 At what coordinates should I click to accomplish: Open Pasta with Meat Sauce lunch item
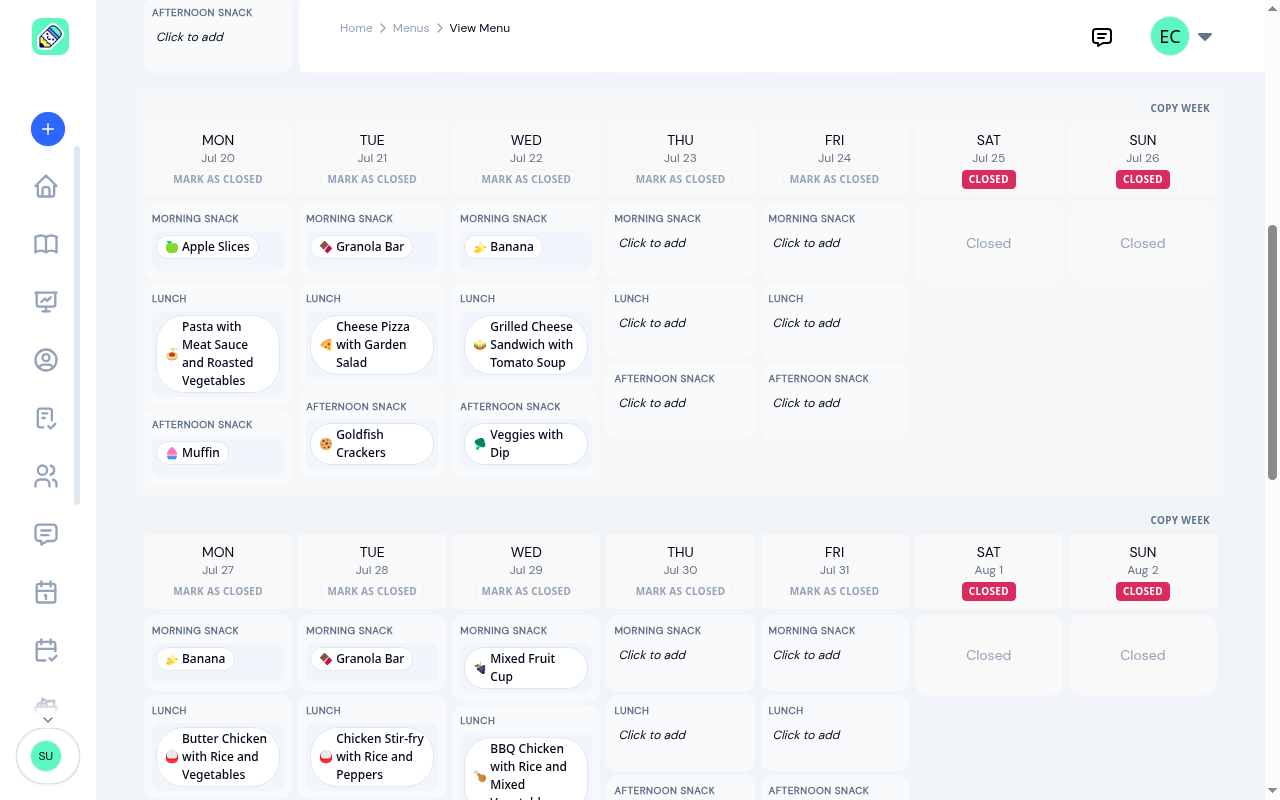pos(218,354)
